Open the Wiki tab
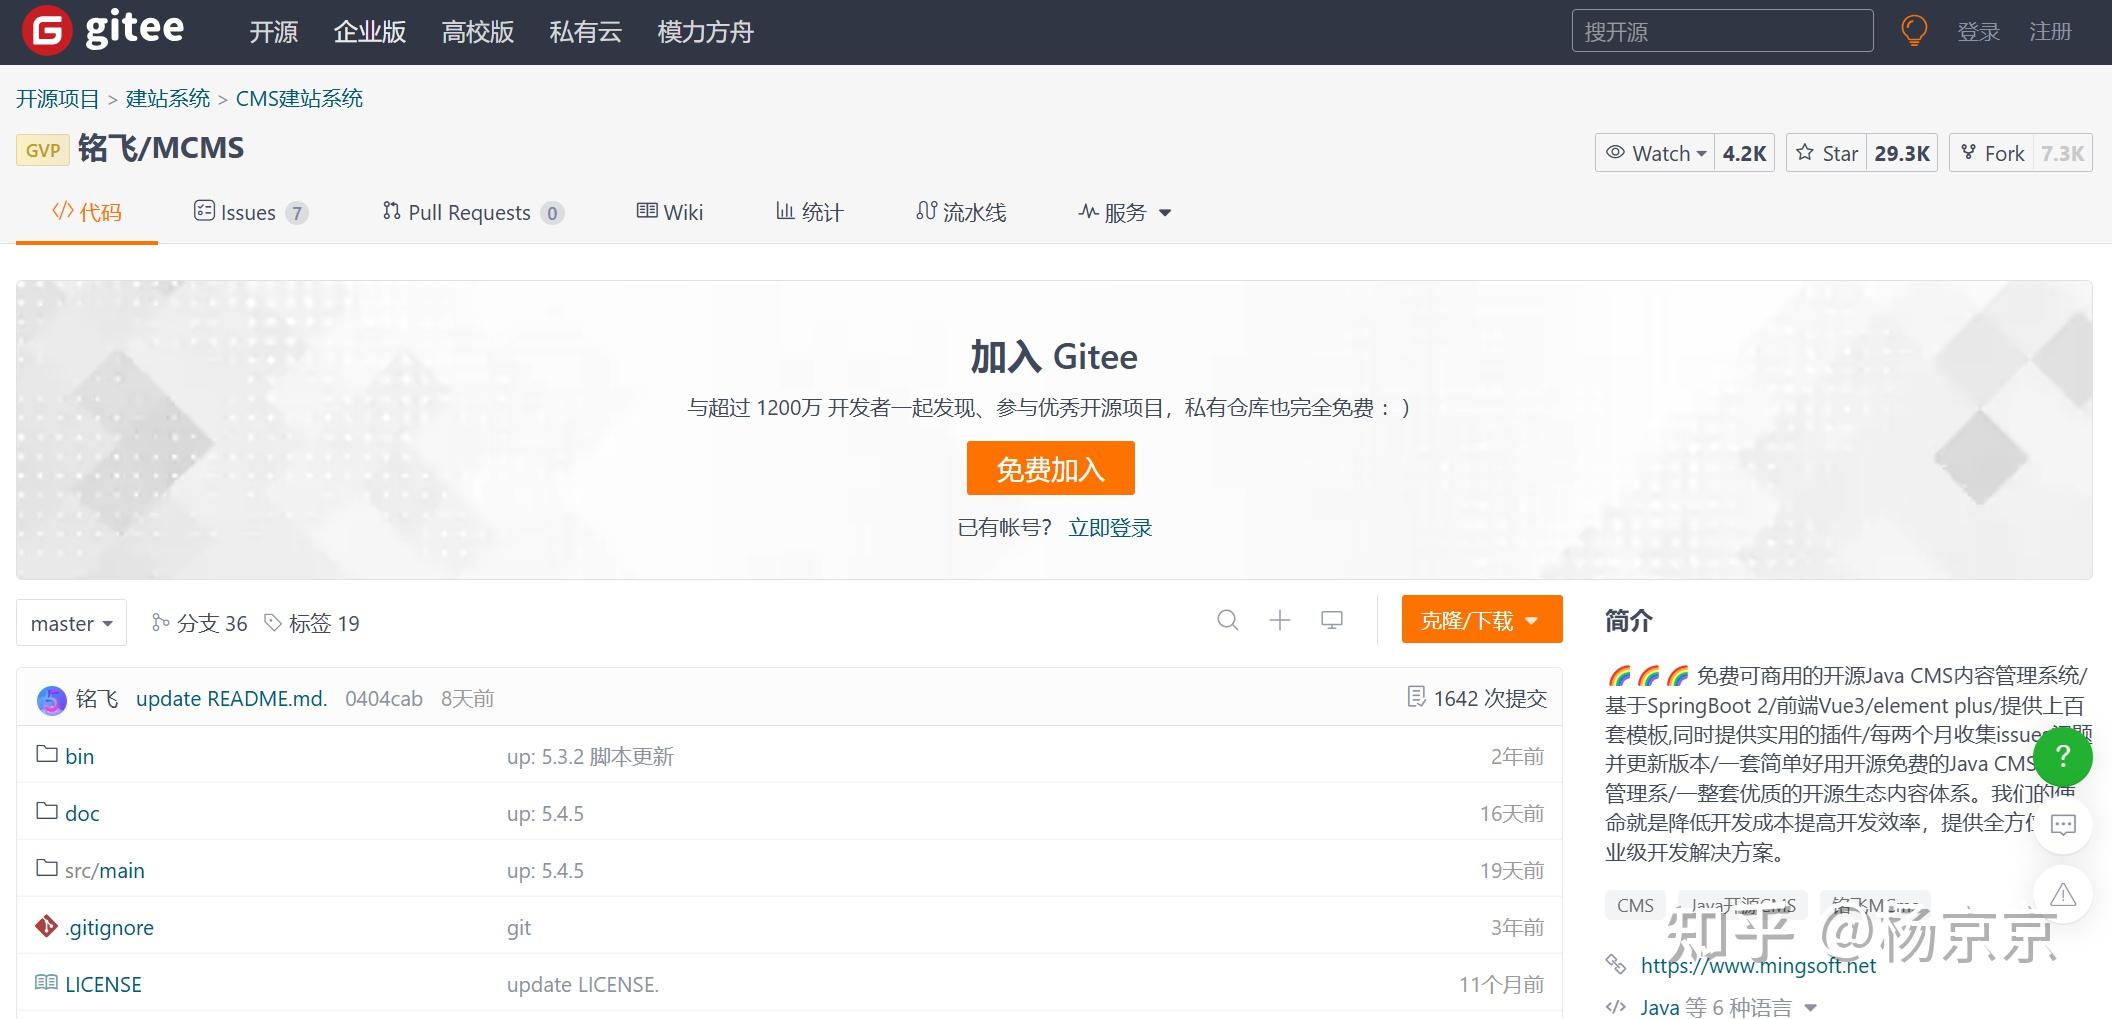This screenshot has width=2112, height=1019. pos(670,212)
